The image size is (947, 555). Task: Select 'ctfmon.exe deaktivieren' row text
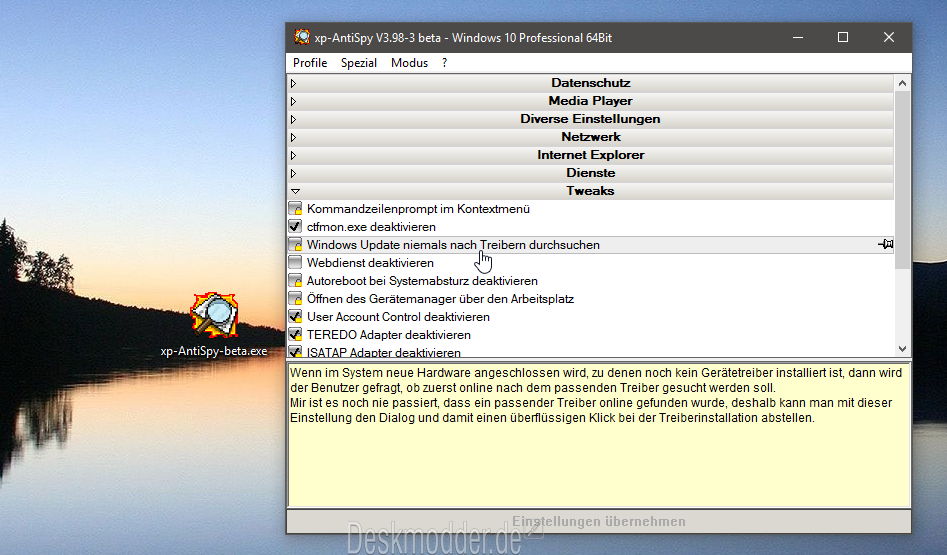371,227
